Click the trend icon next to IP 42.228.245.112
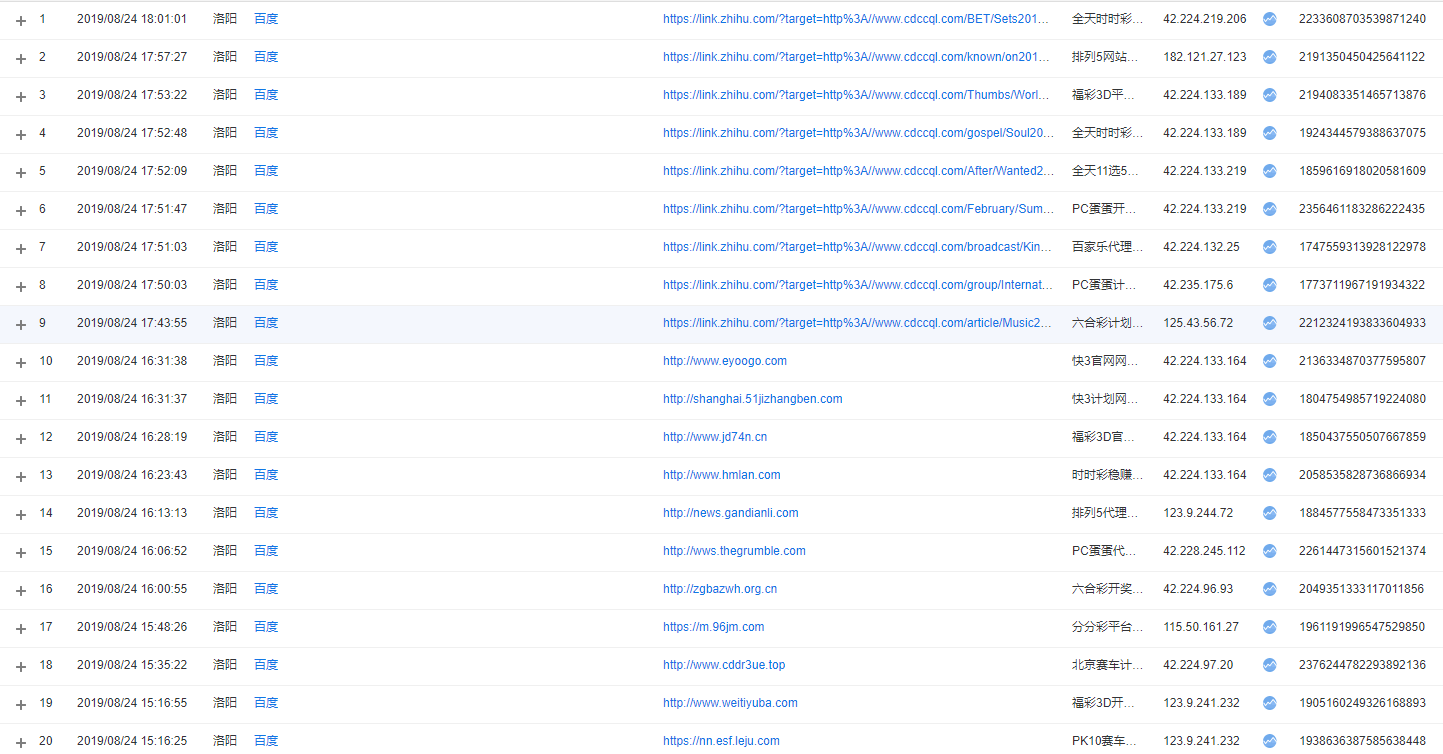The width and height of the screenshot is (1443, 754). point(1269,551)
